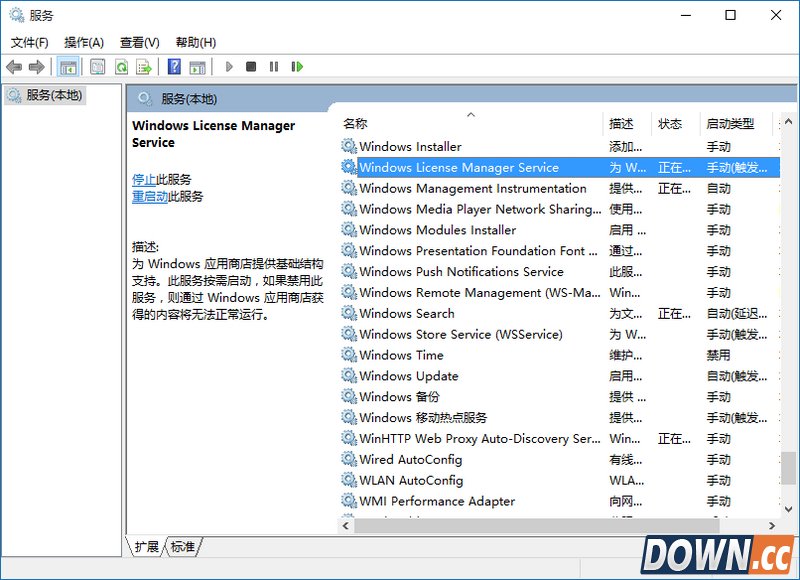Refresh the service list
This screenshot has width=800, height=580.
(x=123, y=67)
